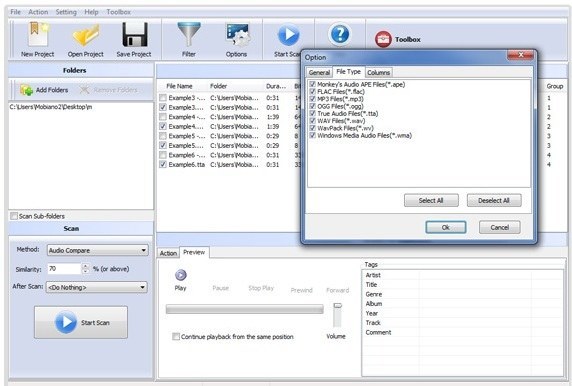Toggle WavPack Files(*.wv) checkbox
This screenshot has height=386, width=572.
coord(312,128)
